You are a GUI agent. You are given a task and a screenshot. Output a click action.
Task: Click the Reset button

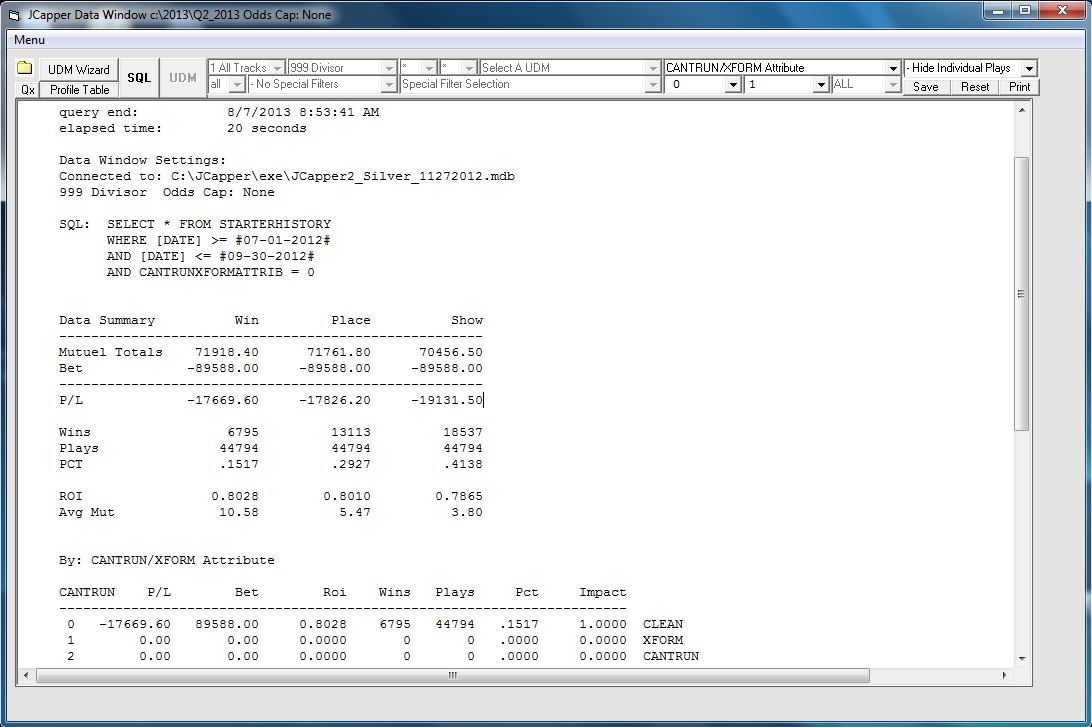click(x=975, y=87)
